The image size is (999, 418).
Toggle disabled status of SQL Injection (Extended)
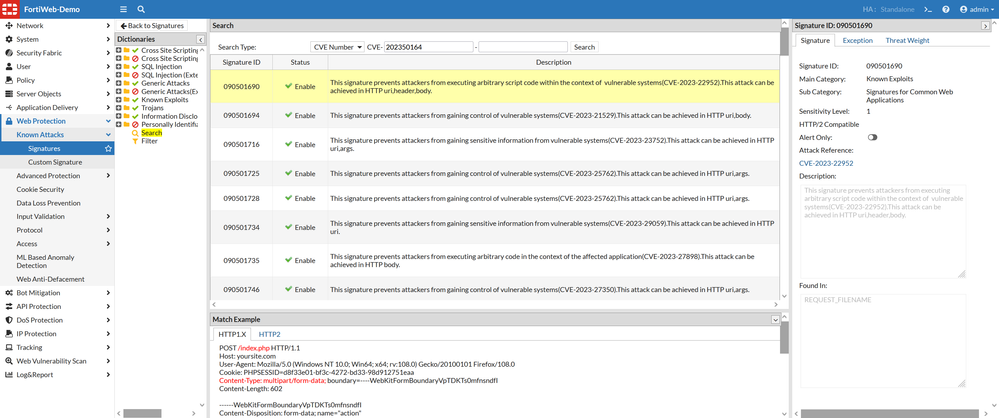(x=135, y=75)
